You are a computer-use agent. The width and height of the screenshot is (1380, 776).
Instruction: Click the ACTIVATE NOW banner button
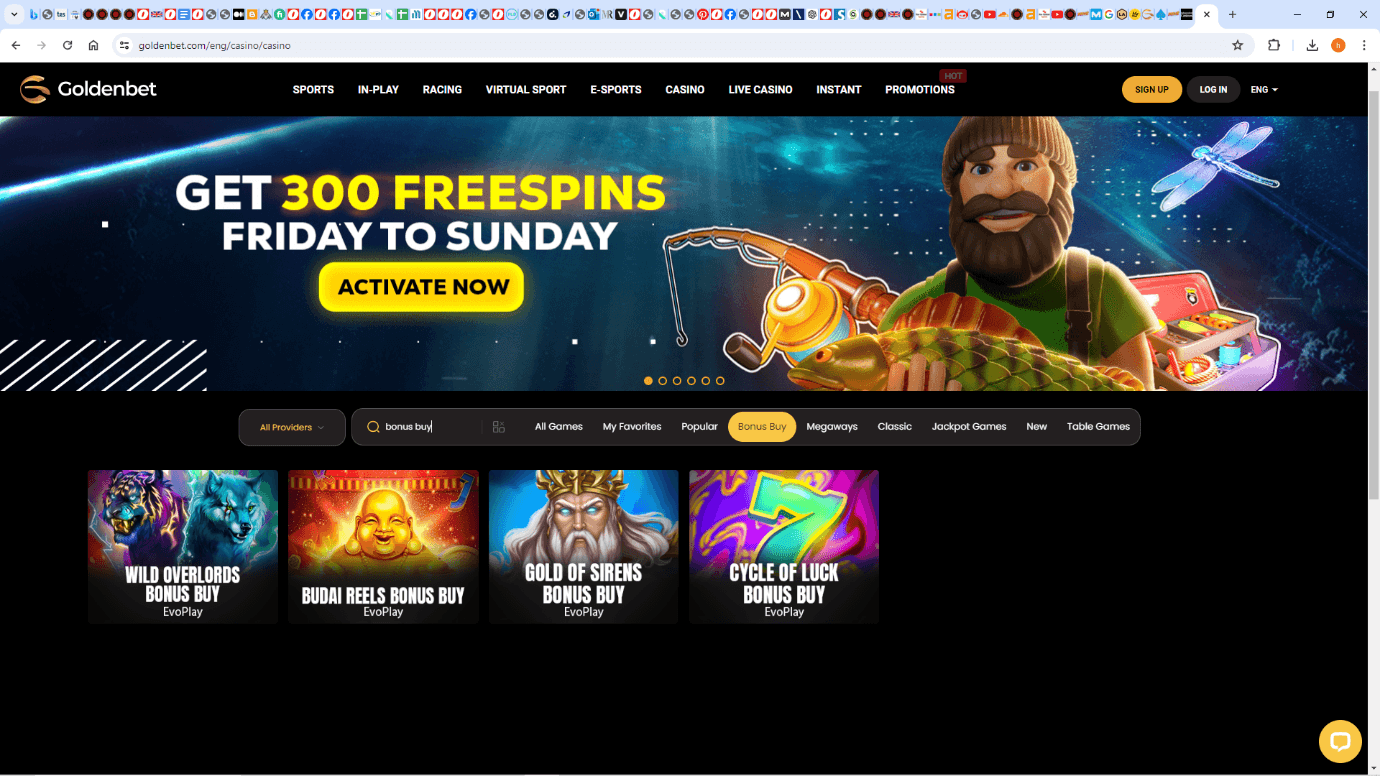point(422,287)
